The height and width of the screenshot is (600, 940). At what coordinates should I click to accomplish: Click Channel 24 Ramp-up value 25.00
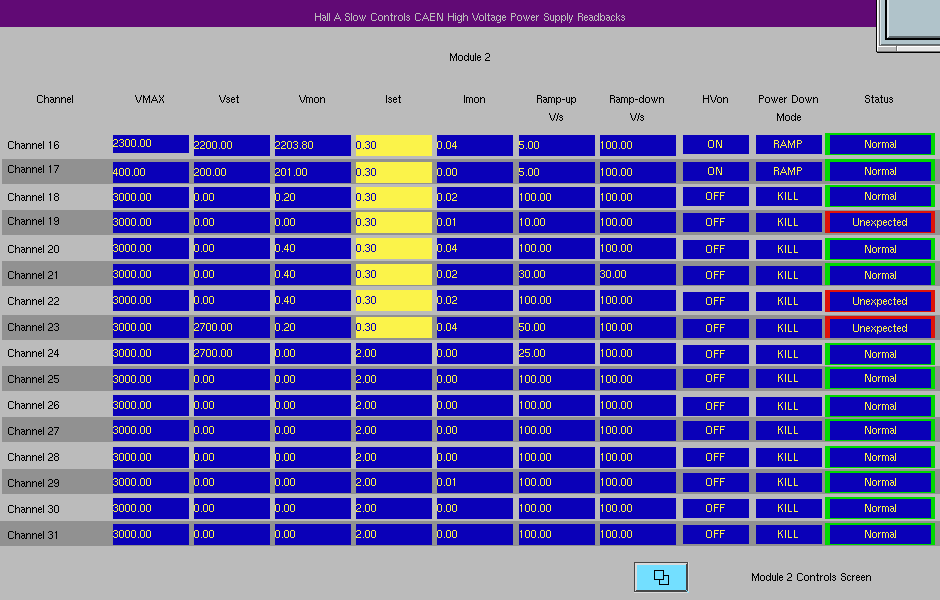[x=556, y=354]
